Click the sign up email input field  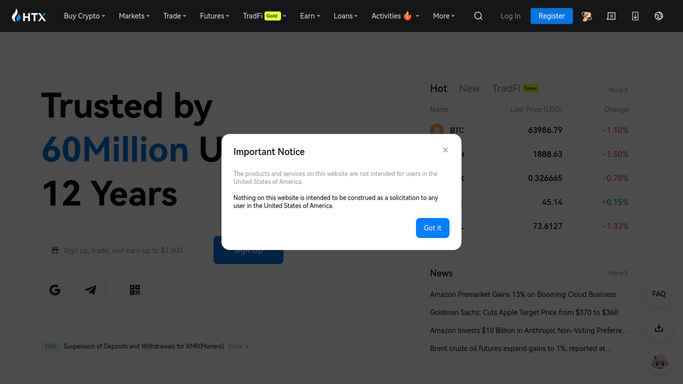[x=122, y=250]
